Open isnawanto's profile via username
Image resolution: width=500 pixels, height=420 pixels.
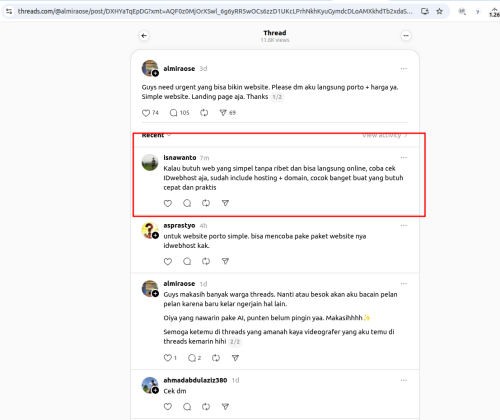(x=180, y=157)
